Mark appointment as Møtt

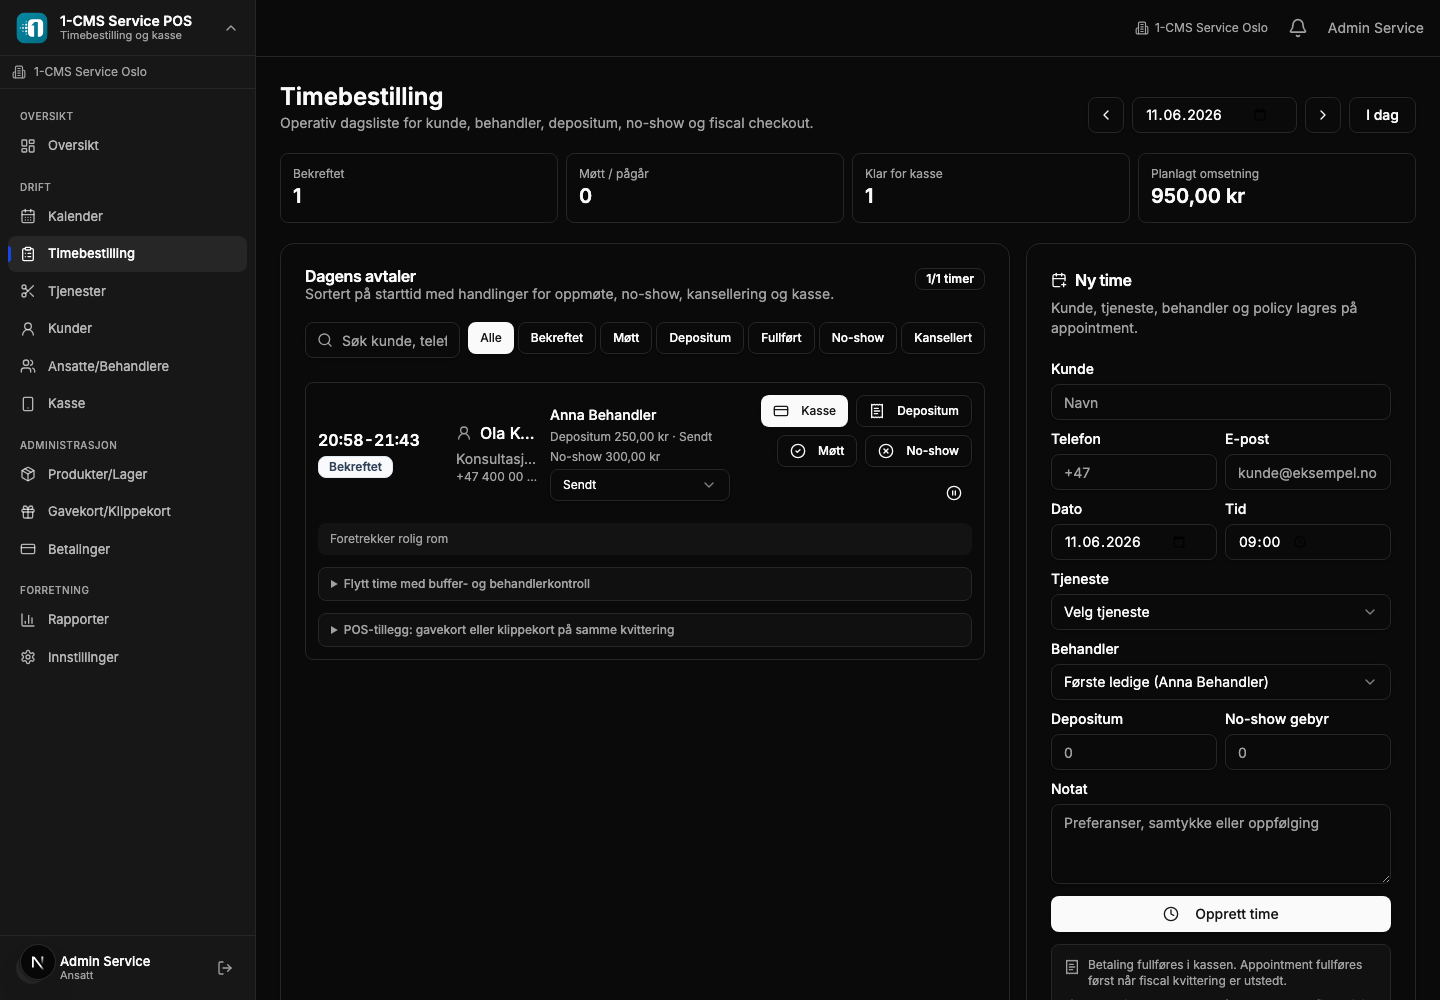[817, 451]
